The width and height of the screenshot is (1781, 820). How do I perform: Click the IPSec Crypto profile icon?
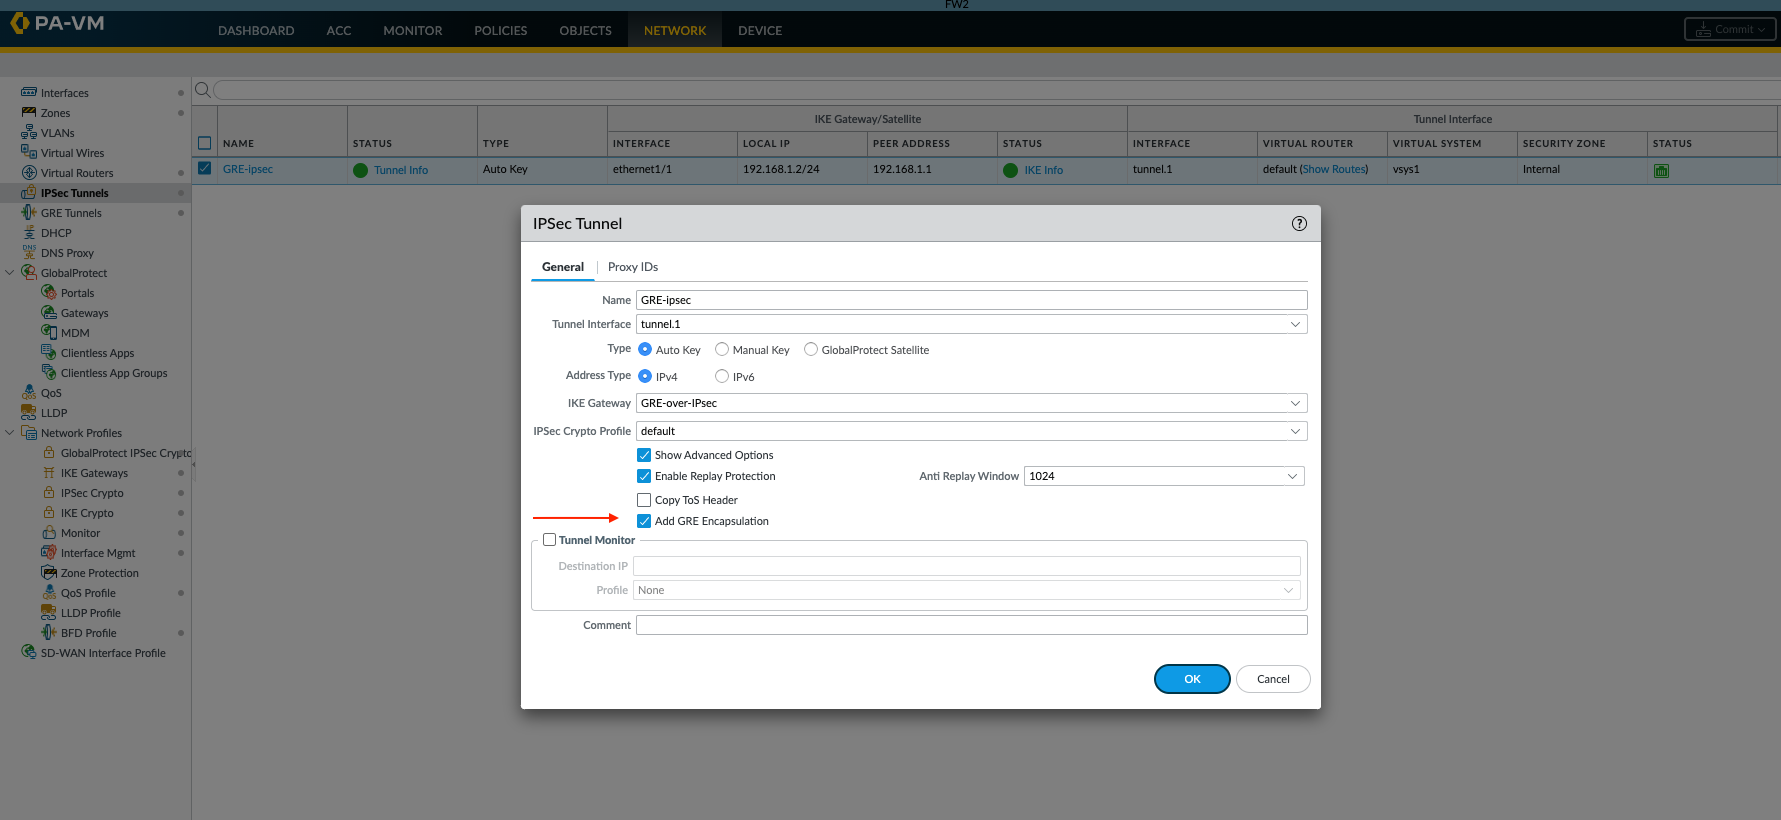click(x=49, y=492)
